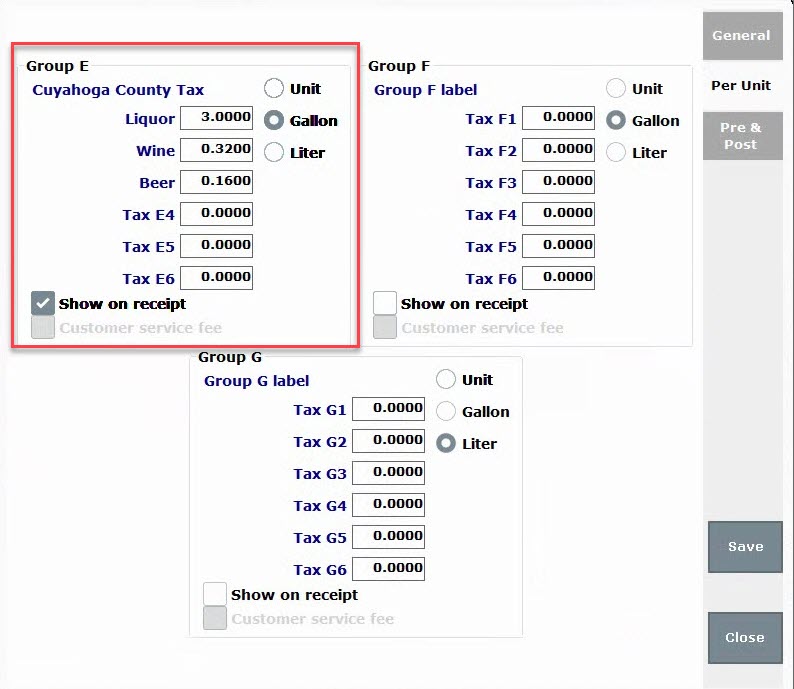Enable Show on receipt for Group F
The height and width of the screenshot is (689, 794).
(x=385, y=303)
